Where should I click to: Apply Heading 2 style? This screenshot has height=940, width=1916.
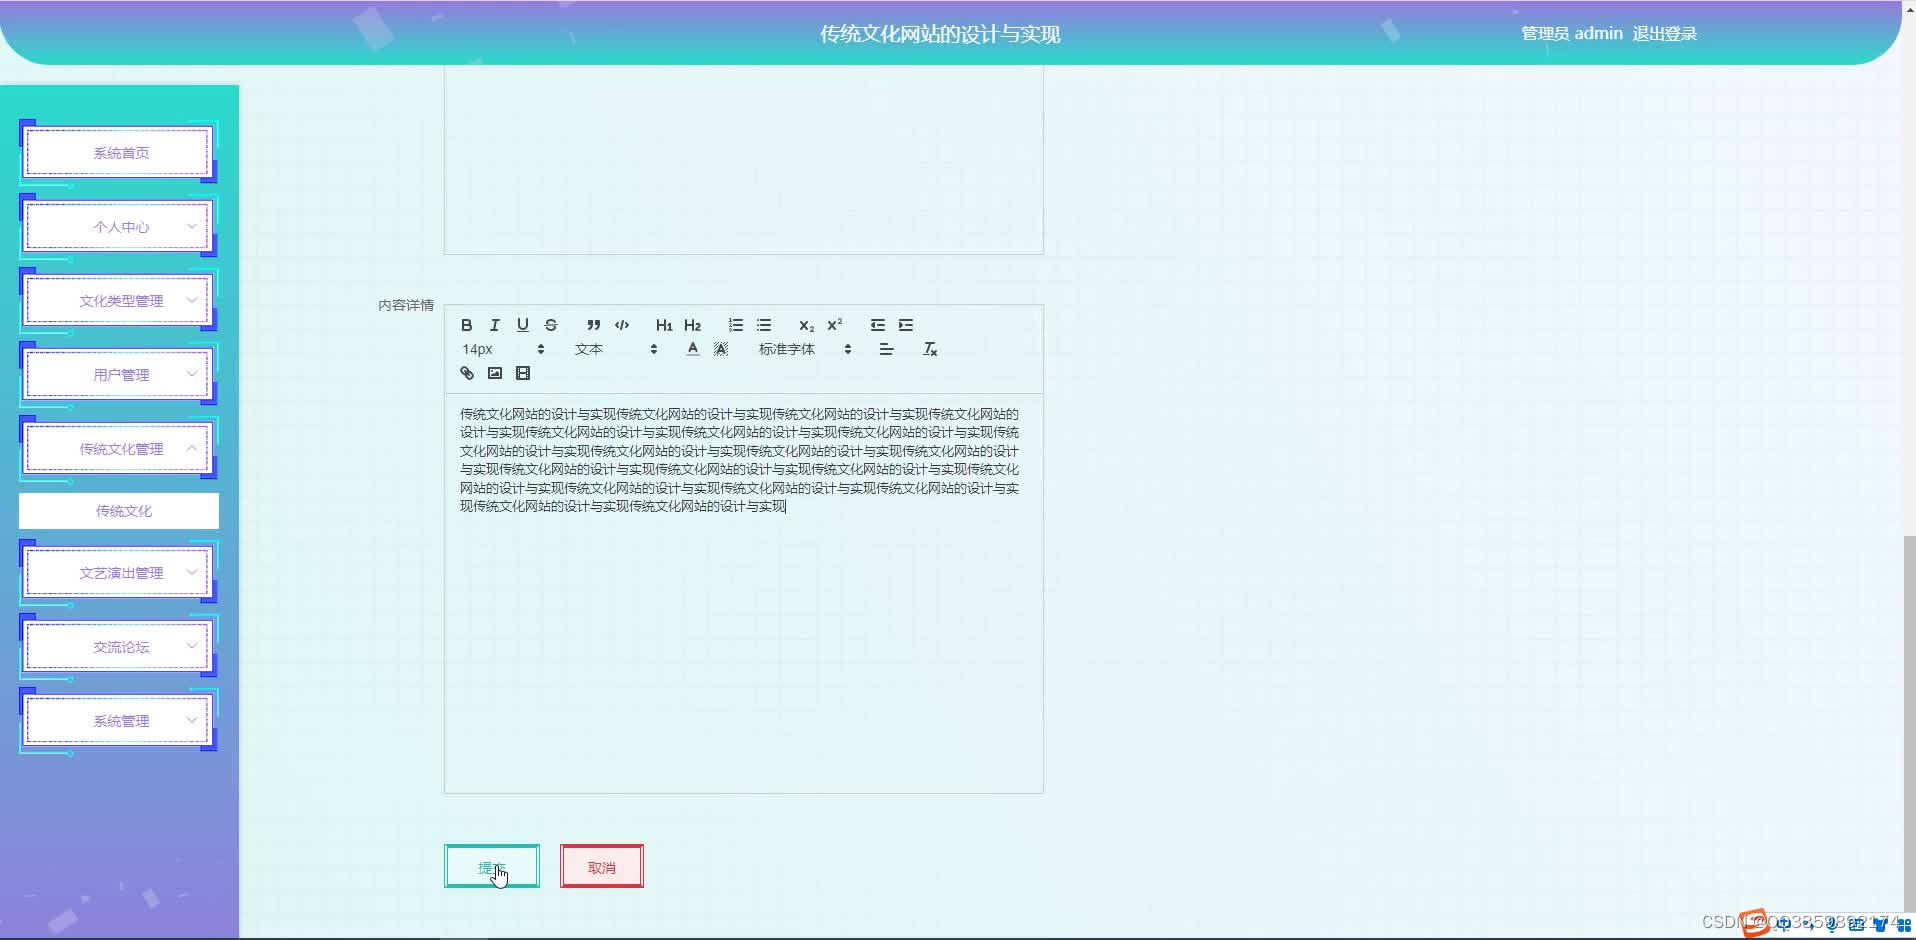pos(692,325)
